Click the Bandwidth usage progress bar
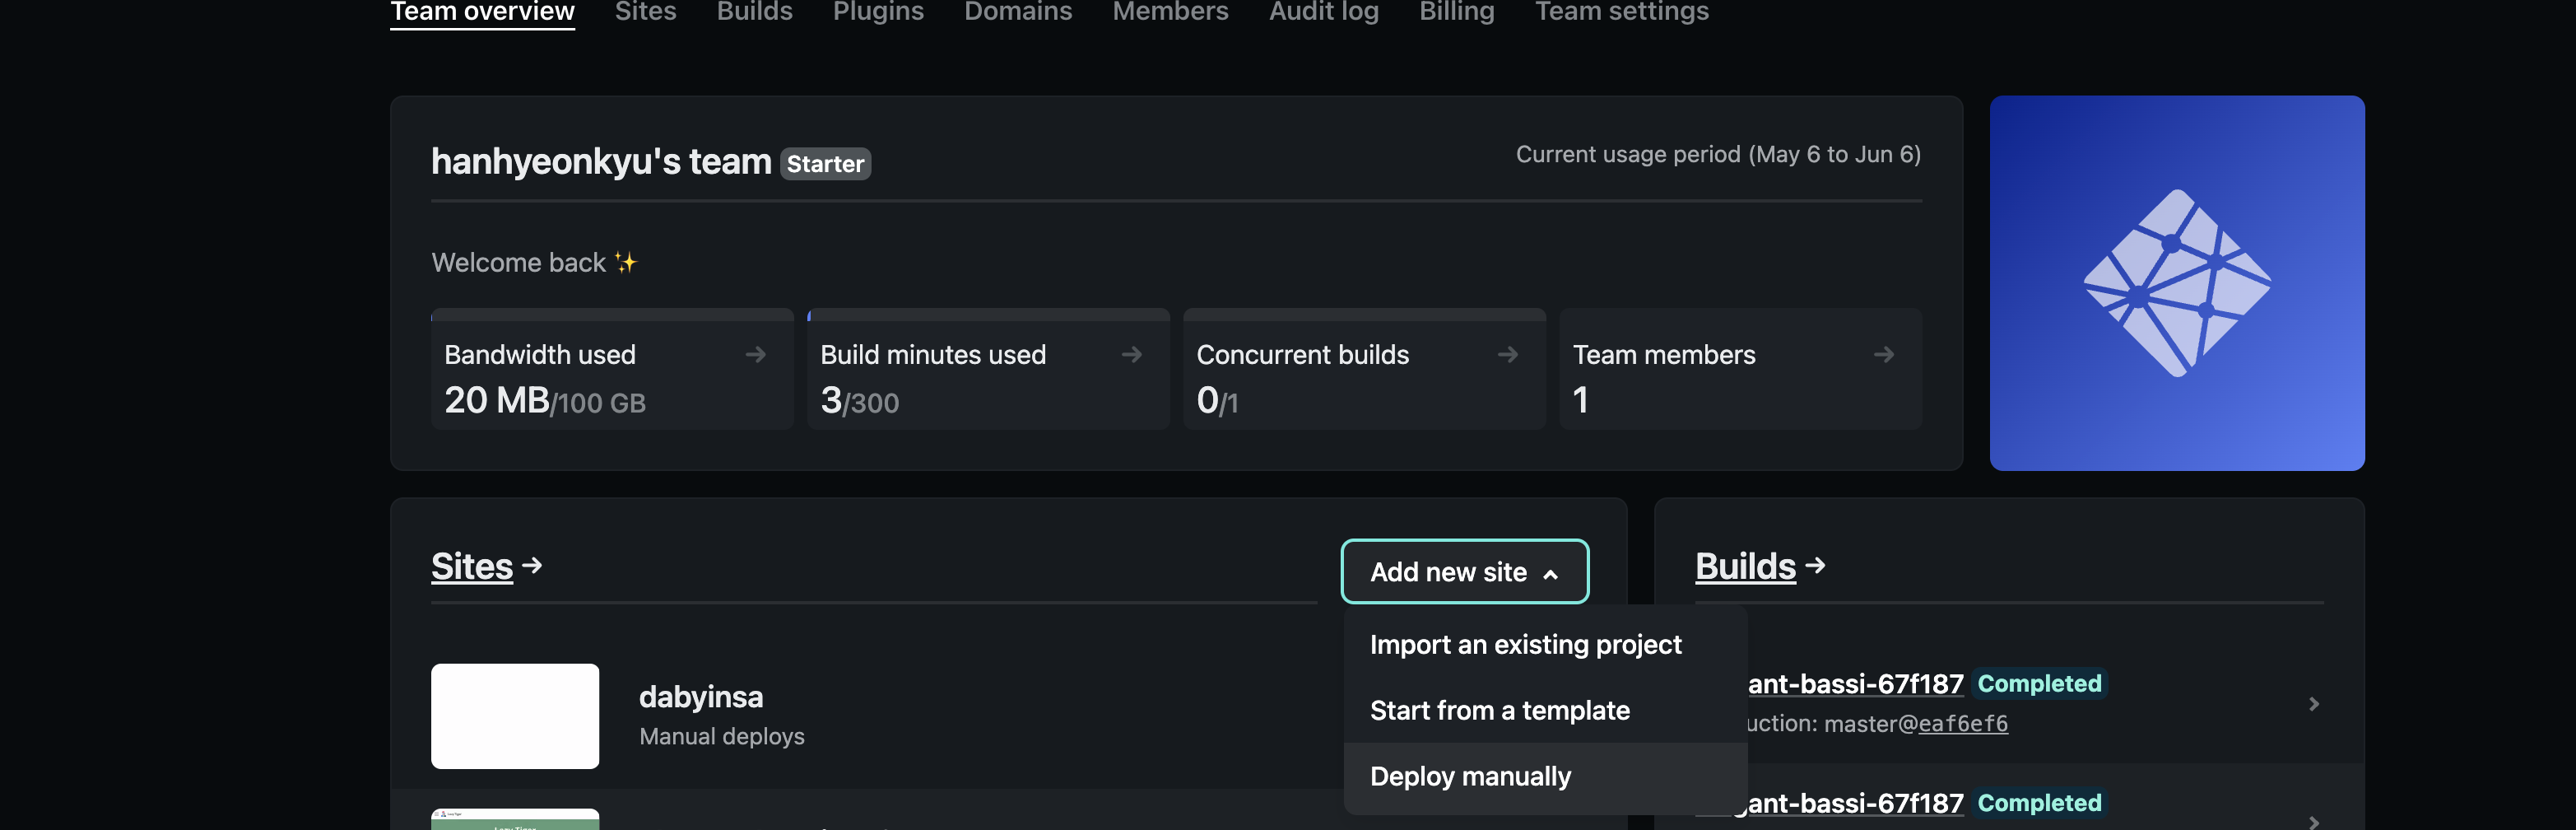 point(612,315)
